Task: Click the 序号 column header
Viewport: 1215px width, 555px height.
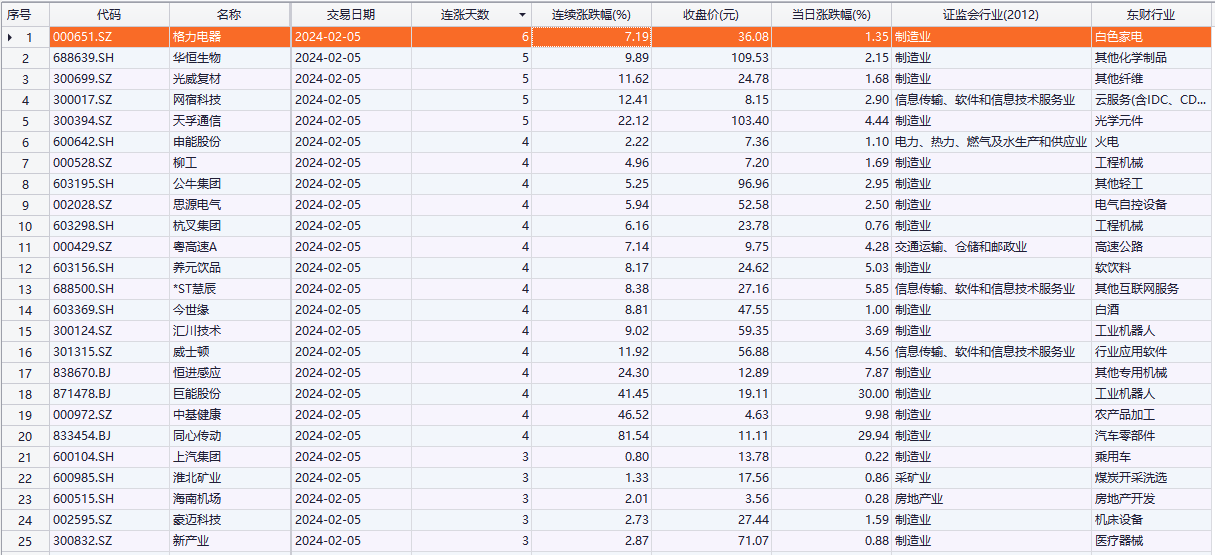Action: [x=20, y=15]
